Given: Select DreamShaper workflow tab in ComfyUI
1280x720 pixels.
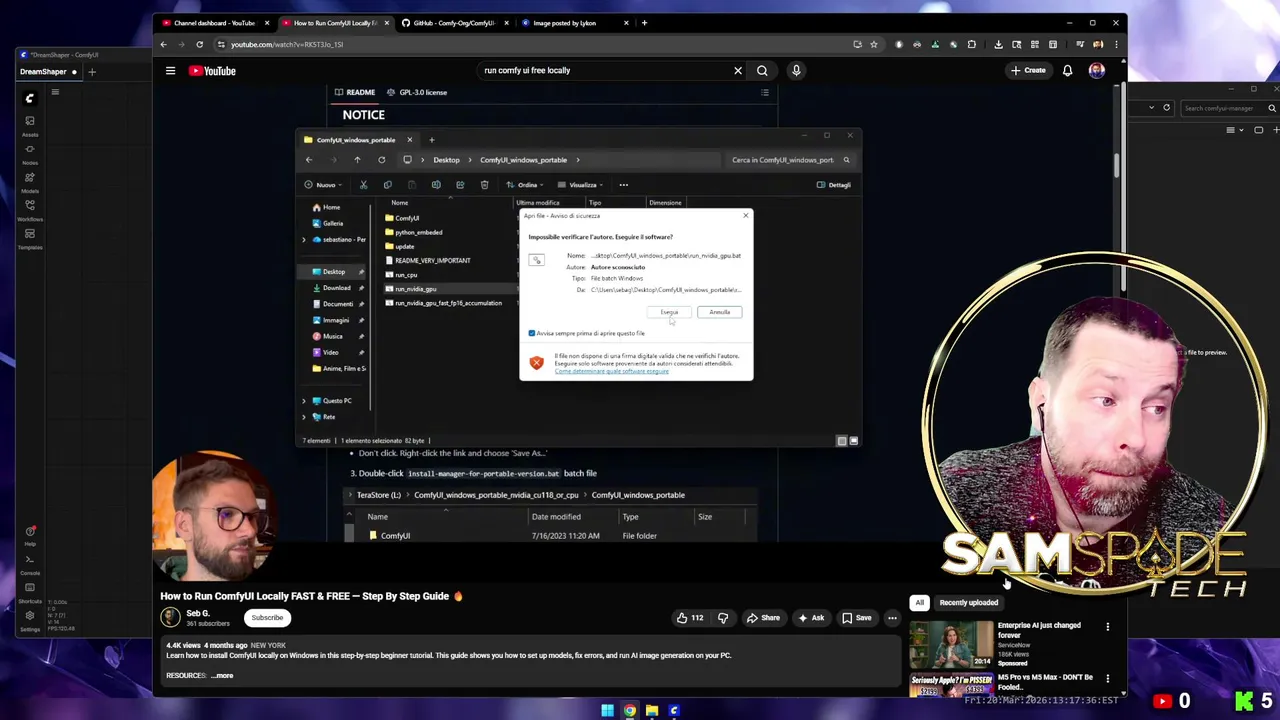Looking at the screenshot, I should (x=48, y=72).
